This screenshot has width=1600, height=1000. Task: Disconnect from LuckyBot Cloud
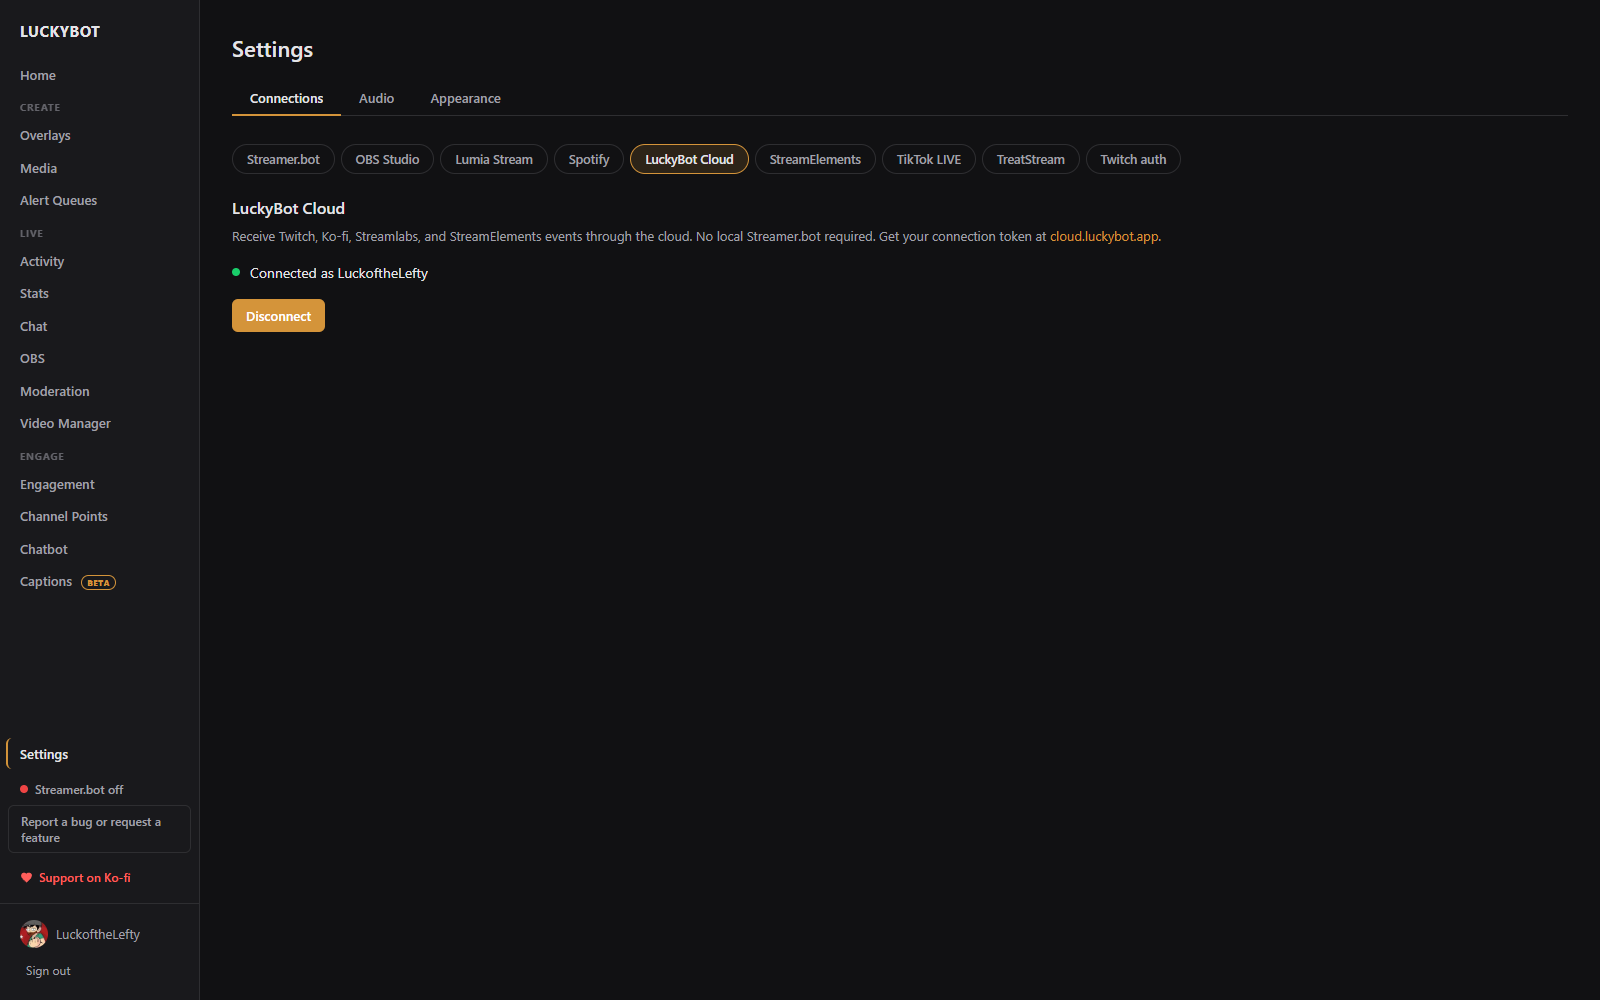tap(278, 316)
